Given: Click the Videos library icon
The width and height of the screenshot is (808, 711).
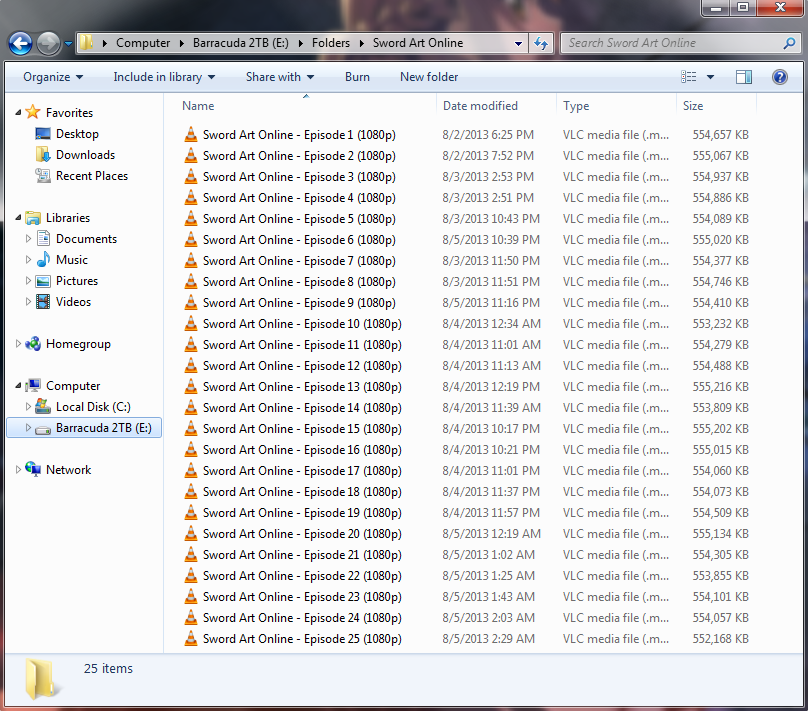Looking at the screenshot, I should click(x=43, y=301).
